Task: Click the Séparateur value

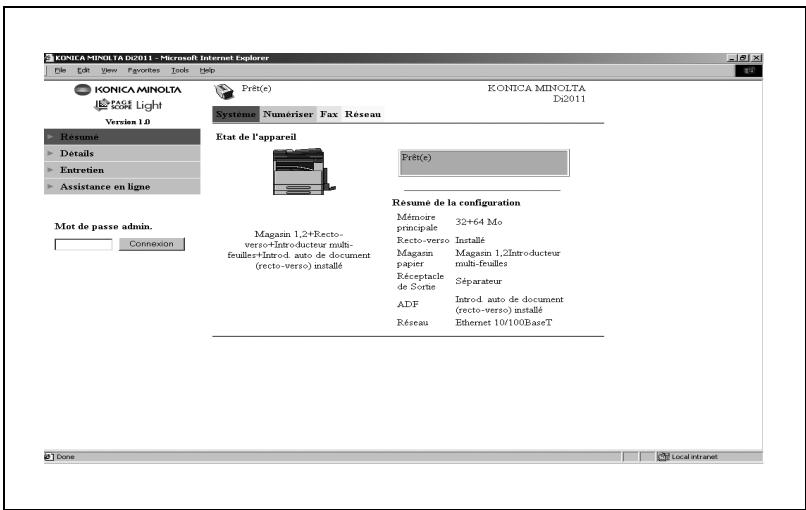Action: 479,281
